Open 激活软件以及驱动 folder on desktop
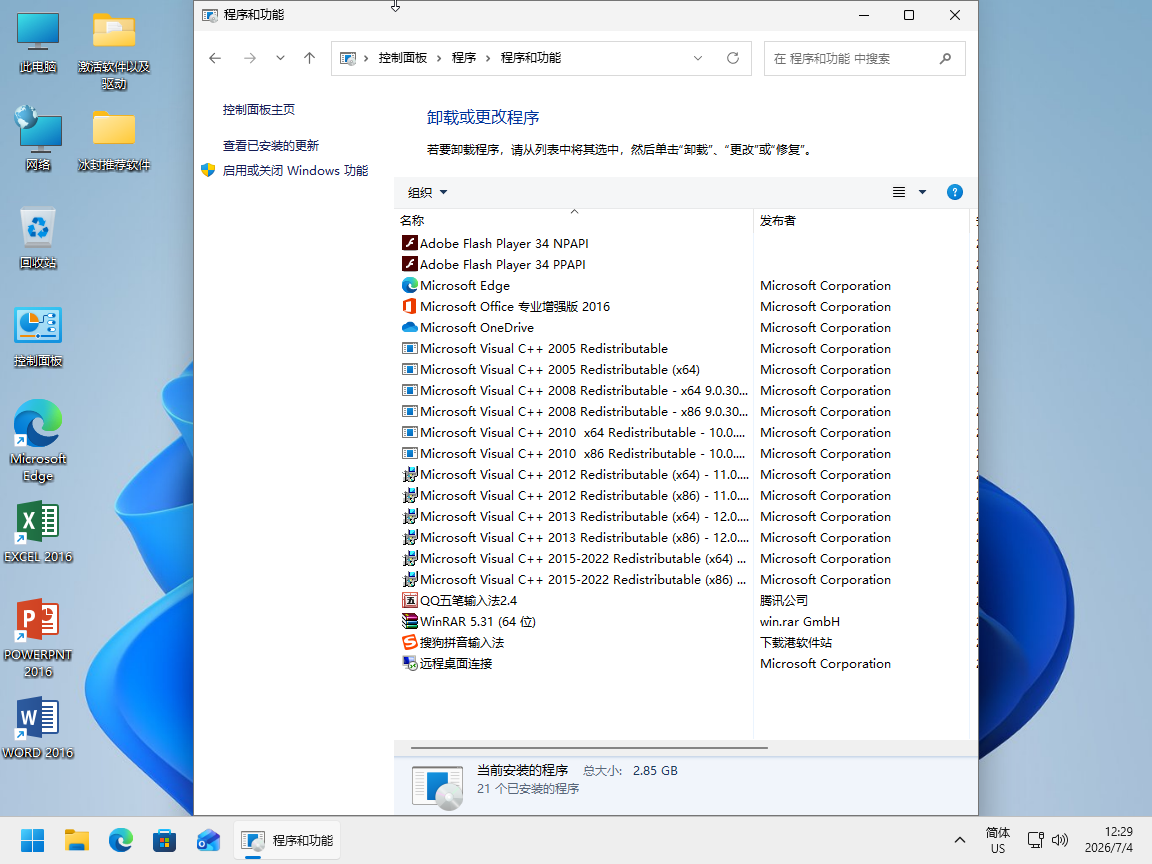Screen dimensions: 1152x864 pos(114,51)
